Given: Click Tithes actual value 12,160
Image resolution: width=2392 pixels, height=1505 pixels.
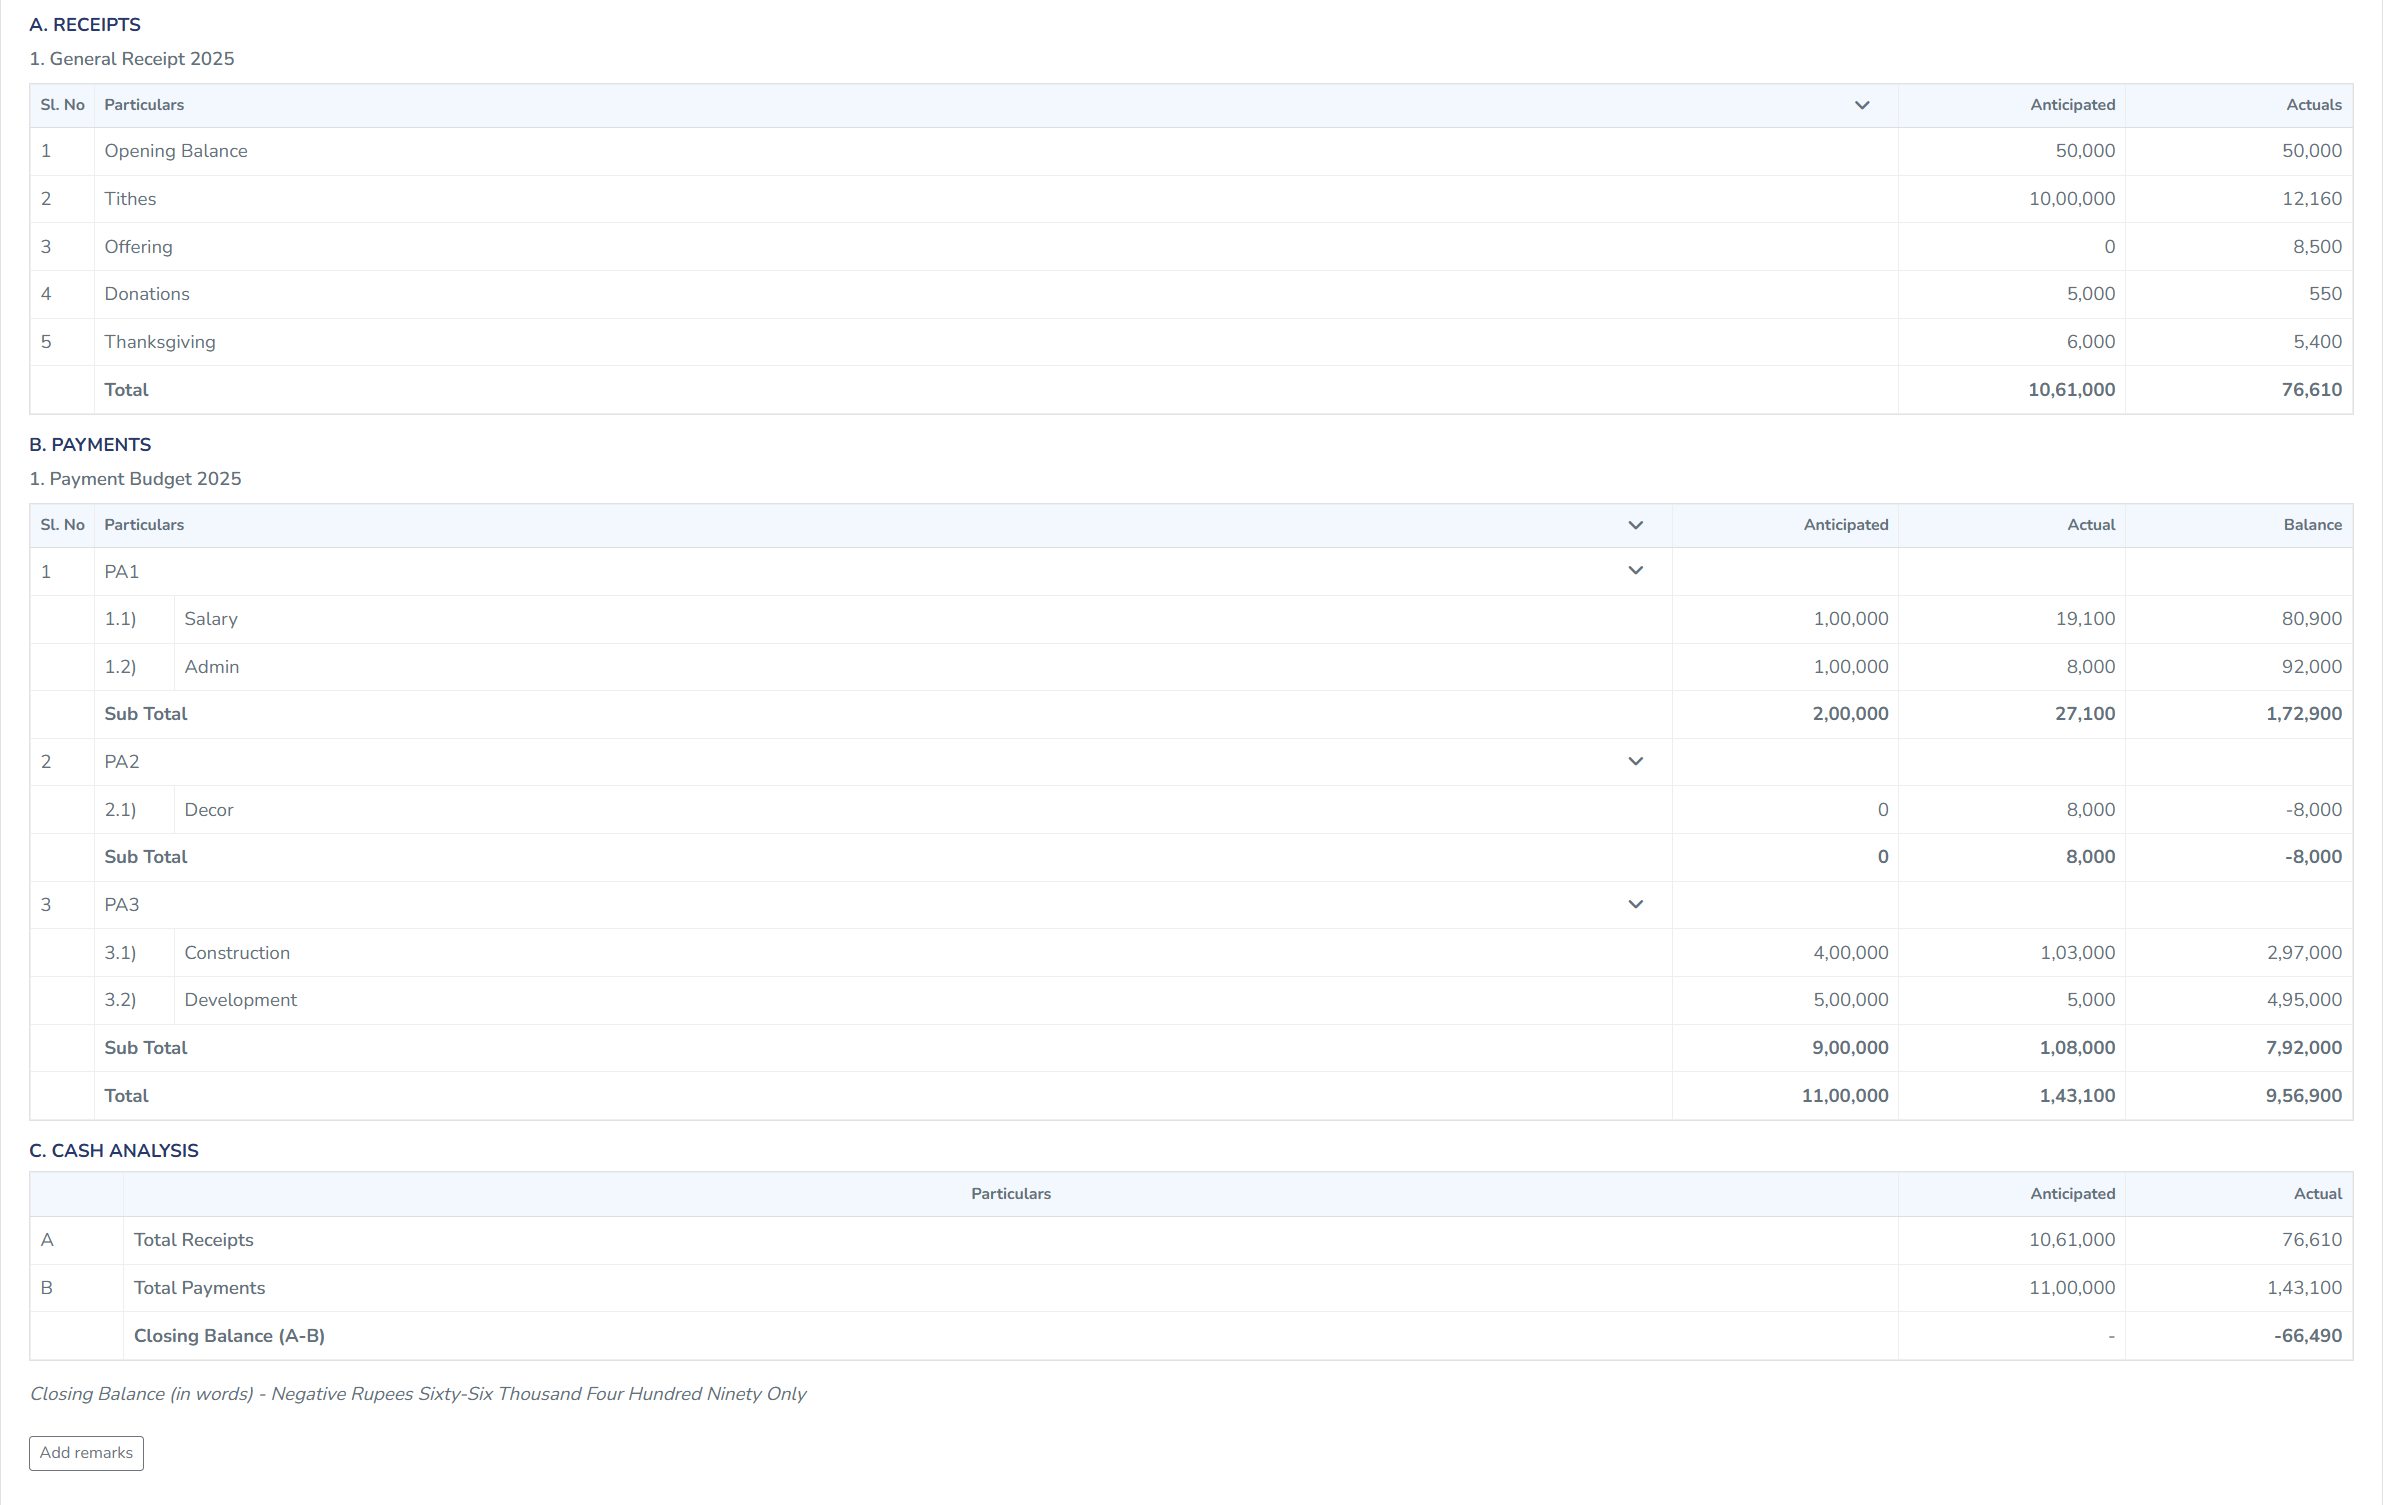Looking at the screenshot, I should click(2311, 199).
